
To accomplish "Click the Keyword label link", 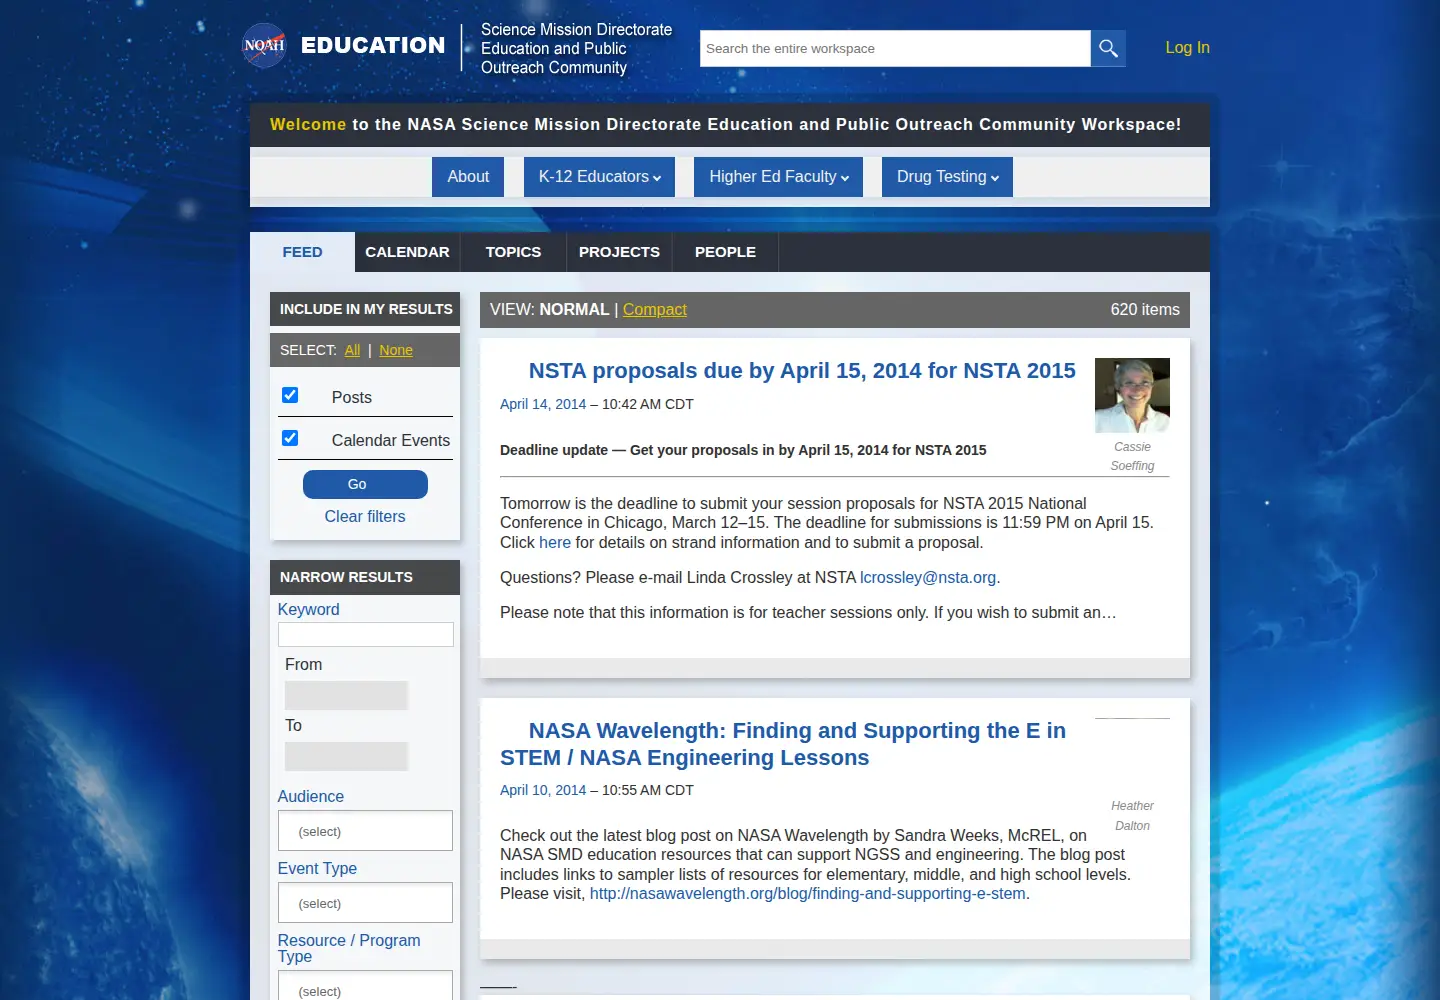I will coord(308,609).
